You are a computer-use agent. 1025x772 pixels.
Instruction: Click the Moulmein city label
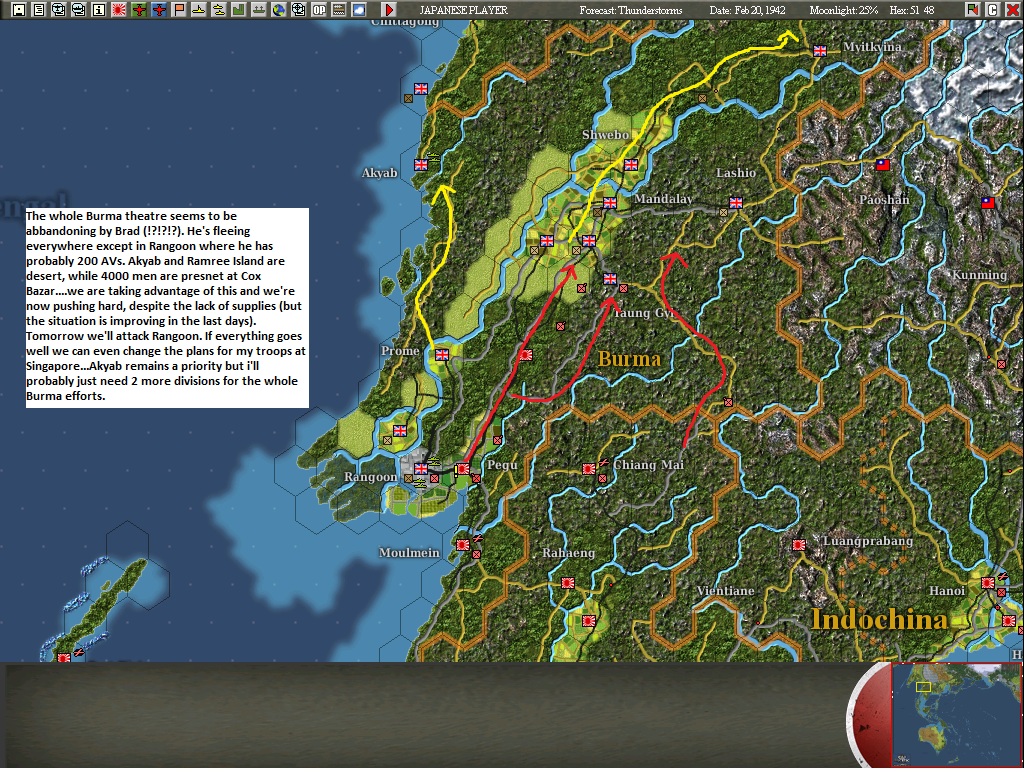409,553
